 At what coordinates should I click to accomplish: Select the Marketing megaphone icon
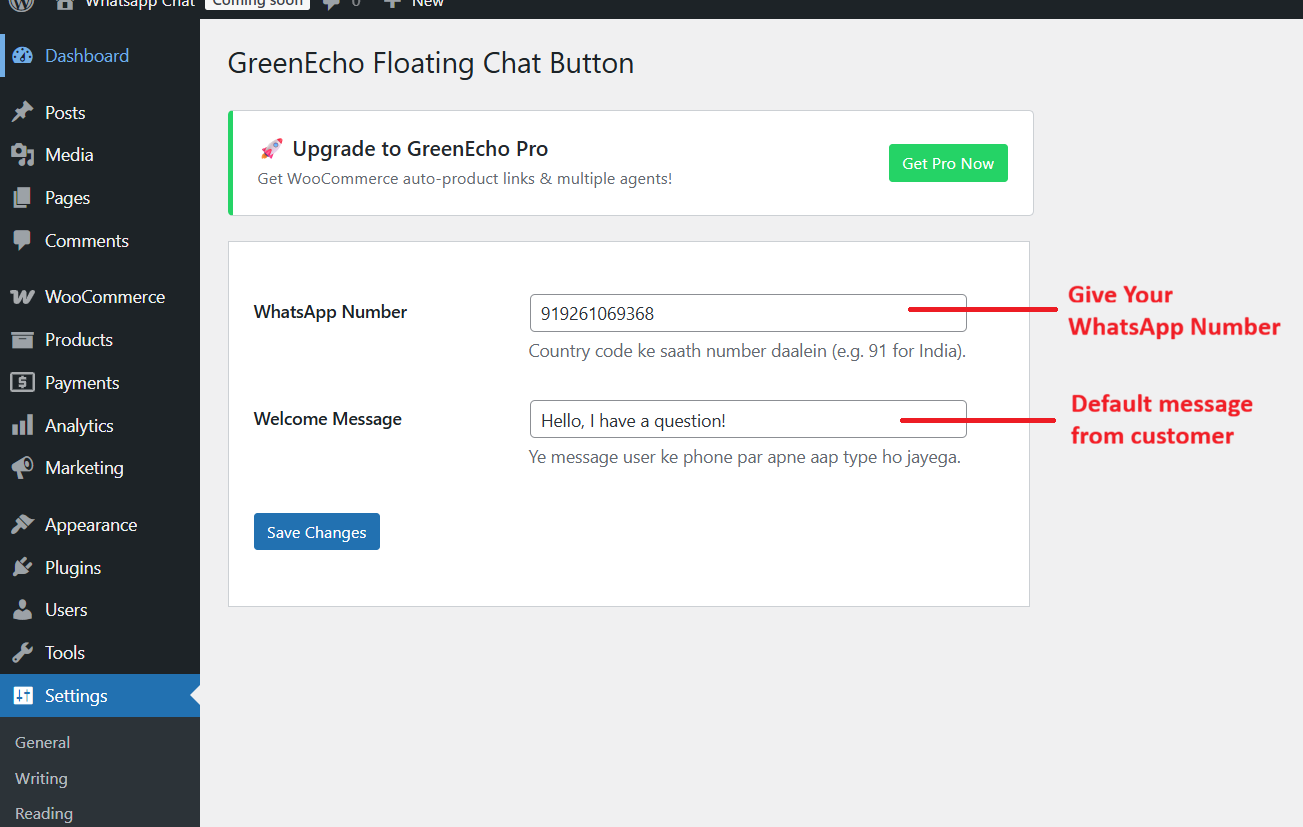point(23,468)
